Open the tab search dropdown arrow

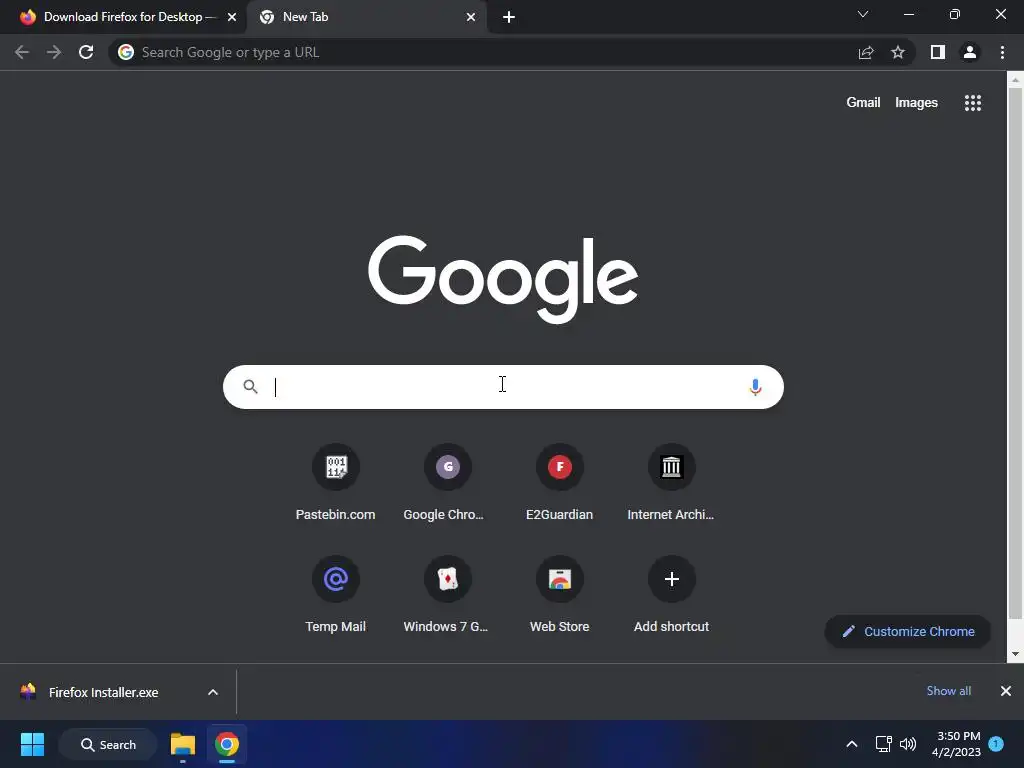(863, 14)
